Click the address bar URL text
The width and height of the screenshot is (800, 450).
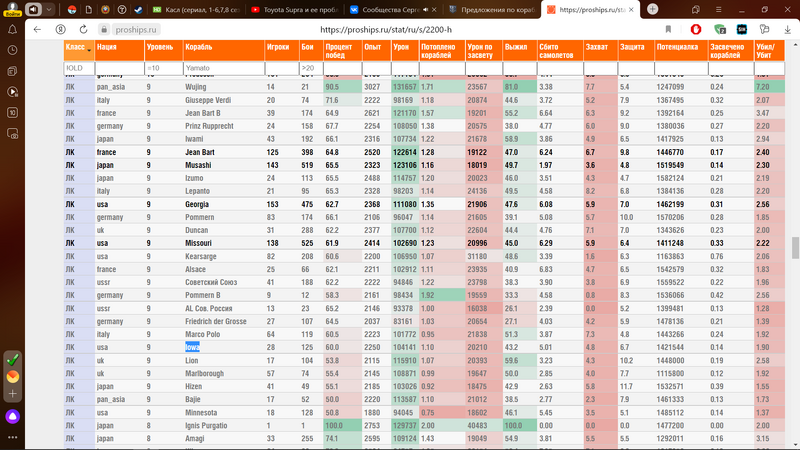point(386,30)
